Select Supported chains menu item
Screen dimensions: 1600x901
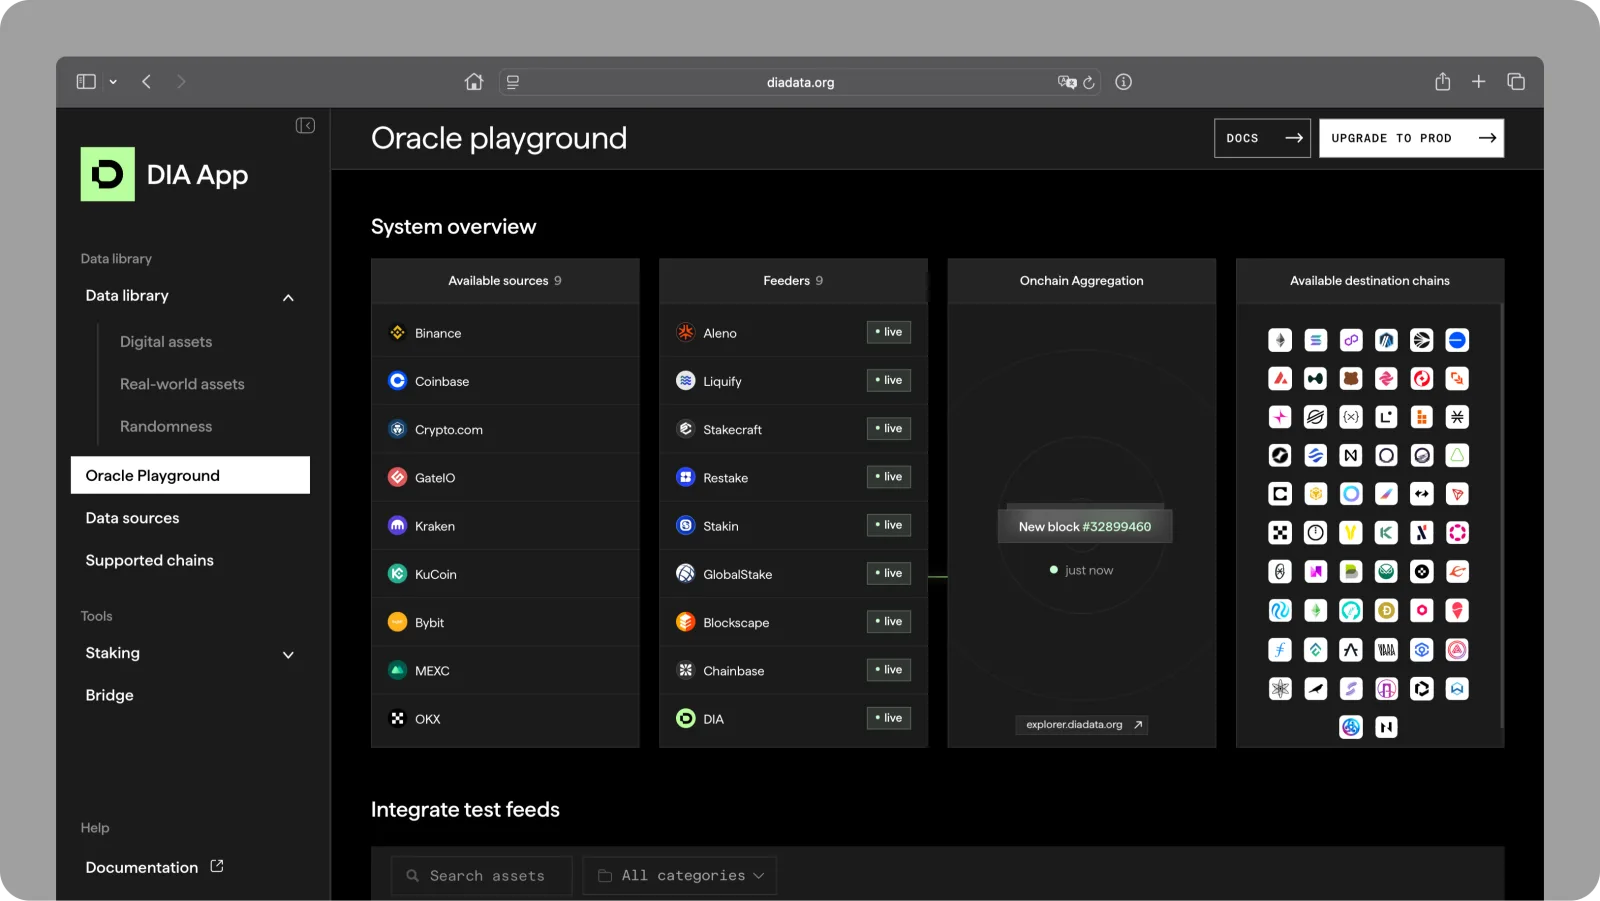(x=150, y=560)
